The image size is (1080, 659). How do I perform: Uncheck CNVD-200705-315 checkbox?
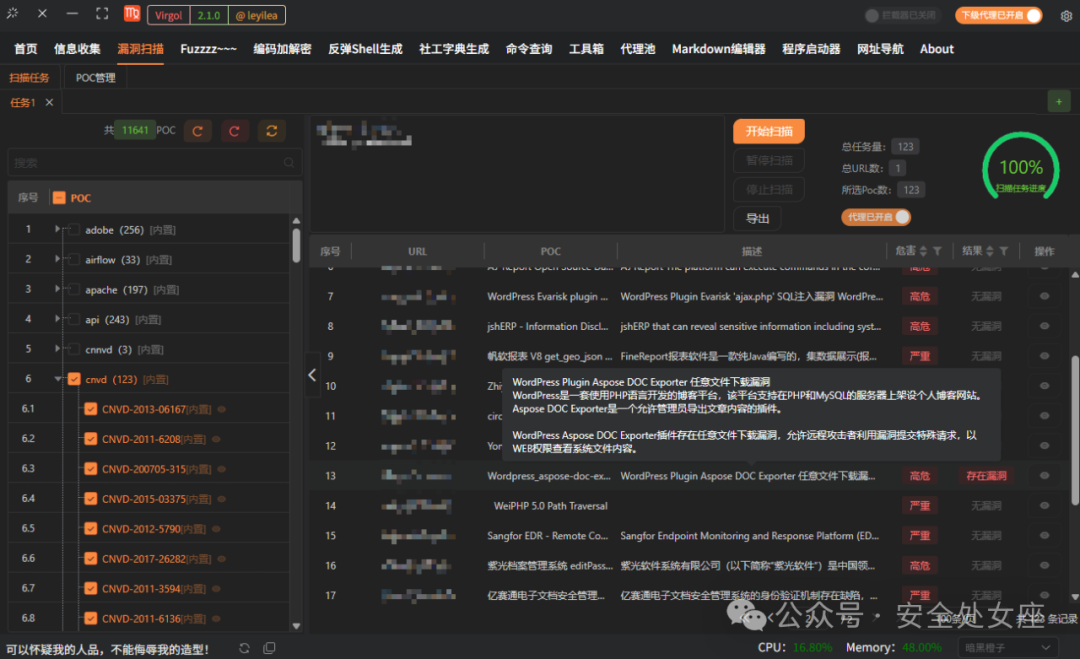tap(90, 469)
